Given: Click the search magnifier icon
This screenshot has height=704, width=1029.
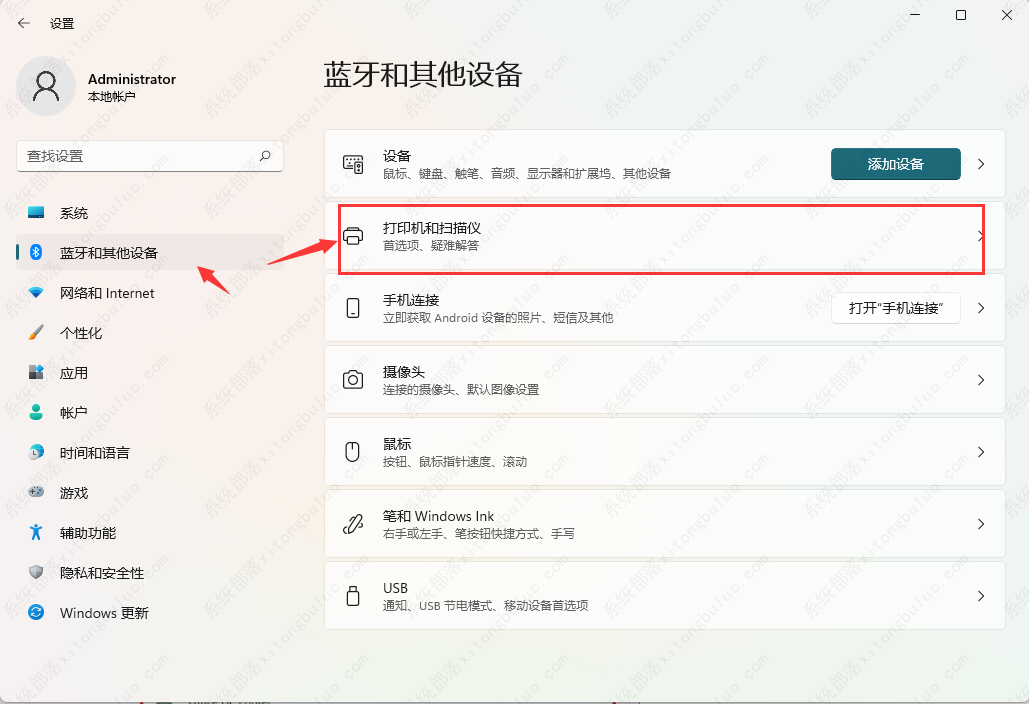Looking at the screenshot, I should tap(265, 156).
